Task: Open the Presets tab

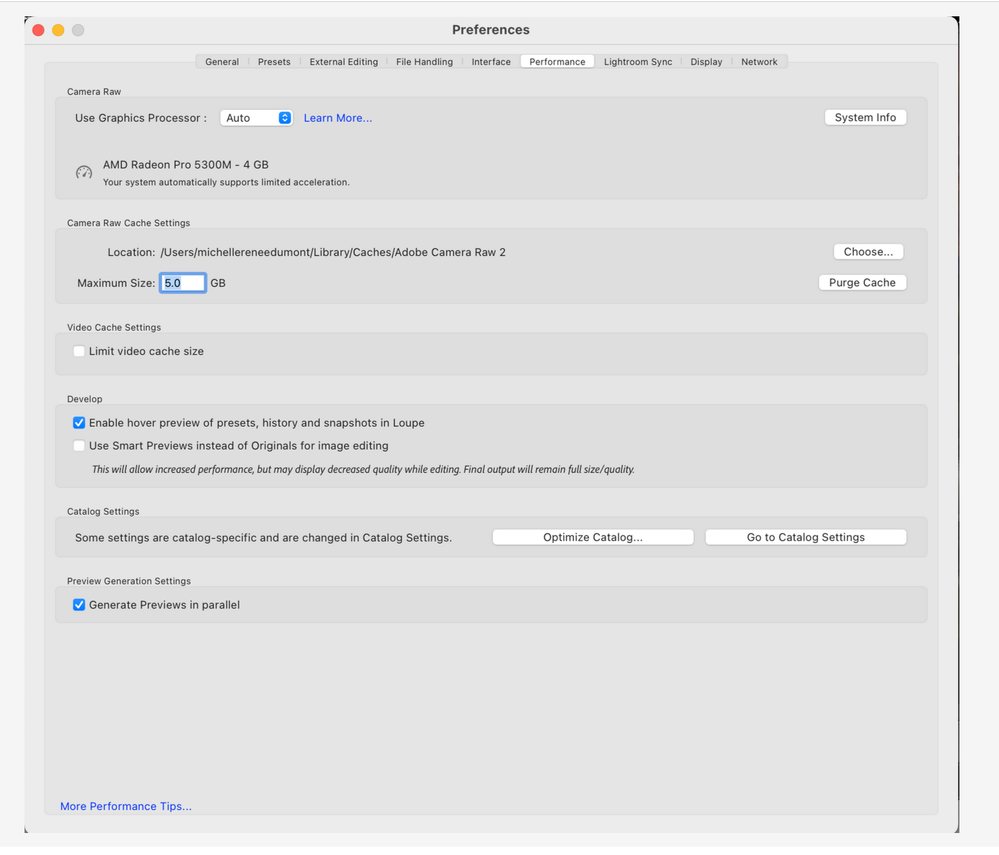Action: pos(274,62)
